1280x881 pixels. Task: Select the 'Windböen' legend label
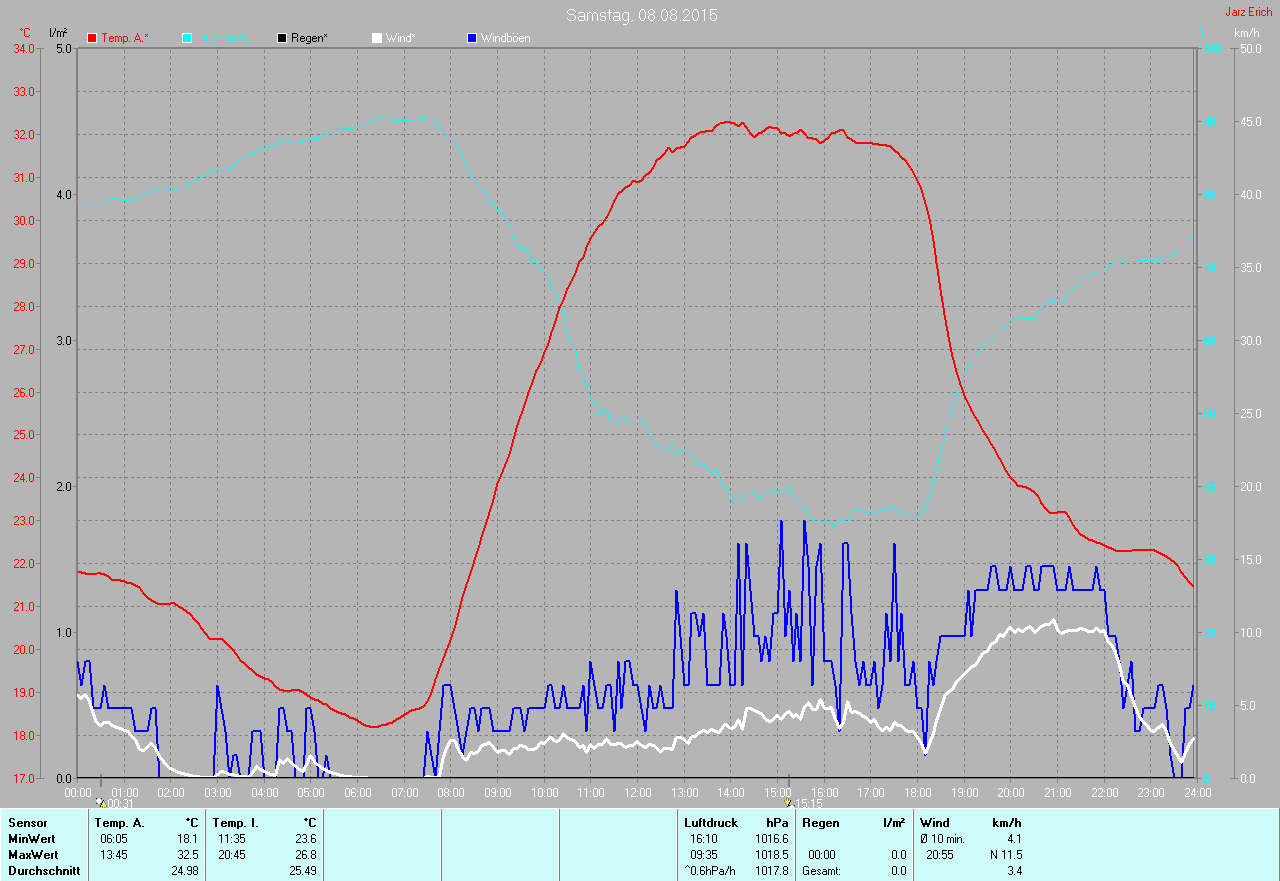click(x=506, y=38)
